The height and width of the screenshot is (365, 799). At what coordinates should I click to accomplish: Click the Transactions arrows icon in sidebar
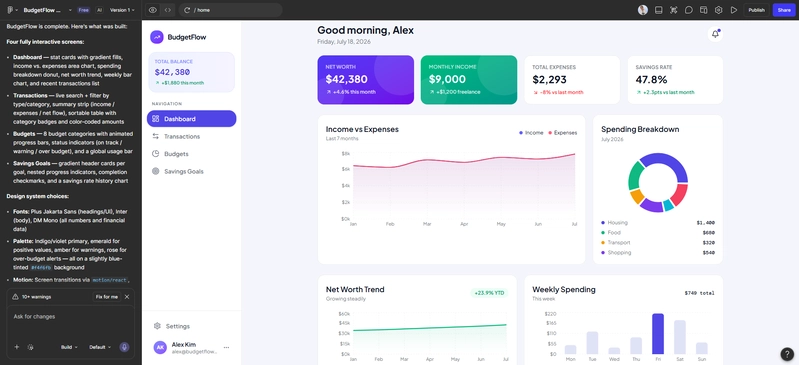click(x=155, y=136)
